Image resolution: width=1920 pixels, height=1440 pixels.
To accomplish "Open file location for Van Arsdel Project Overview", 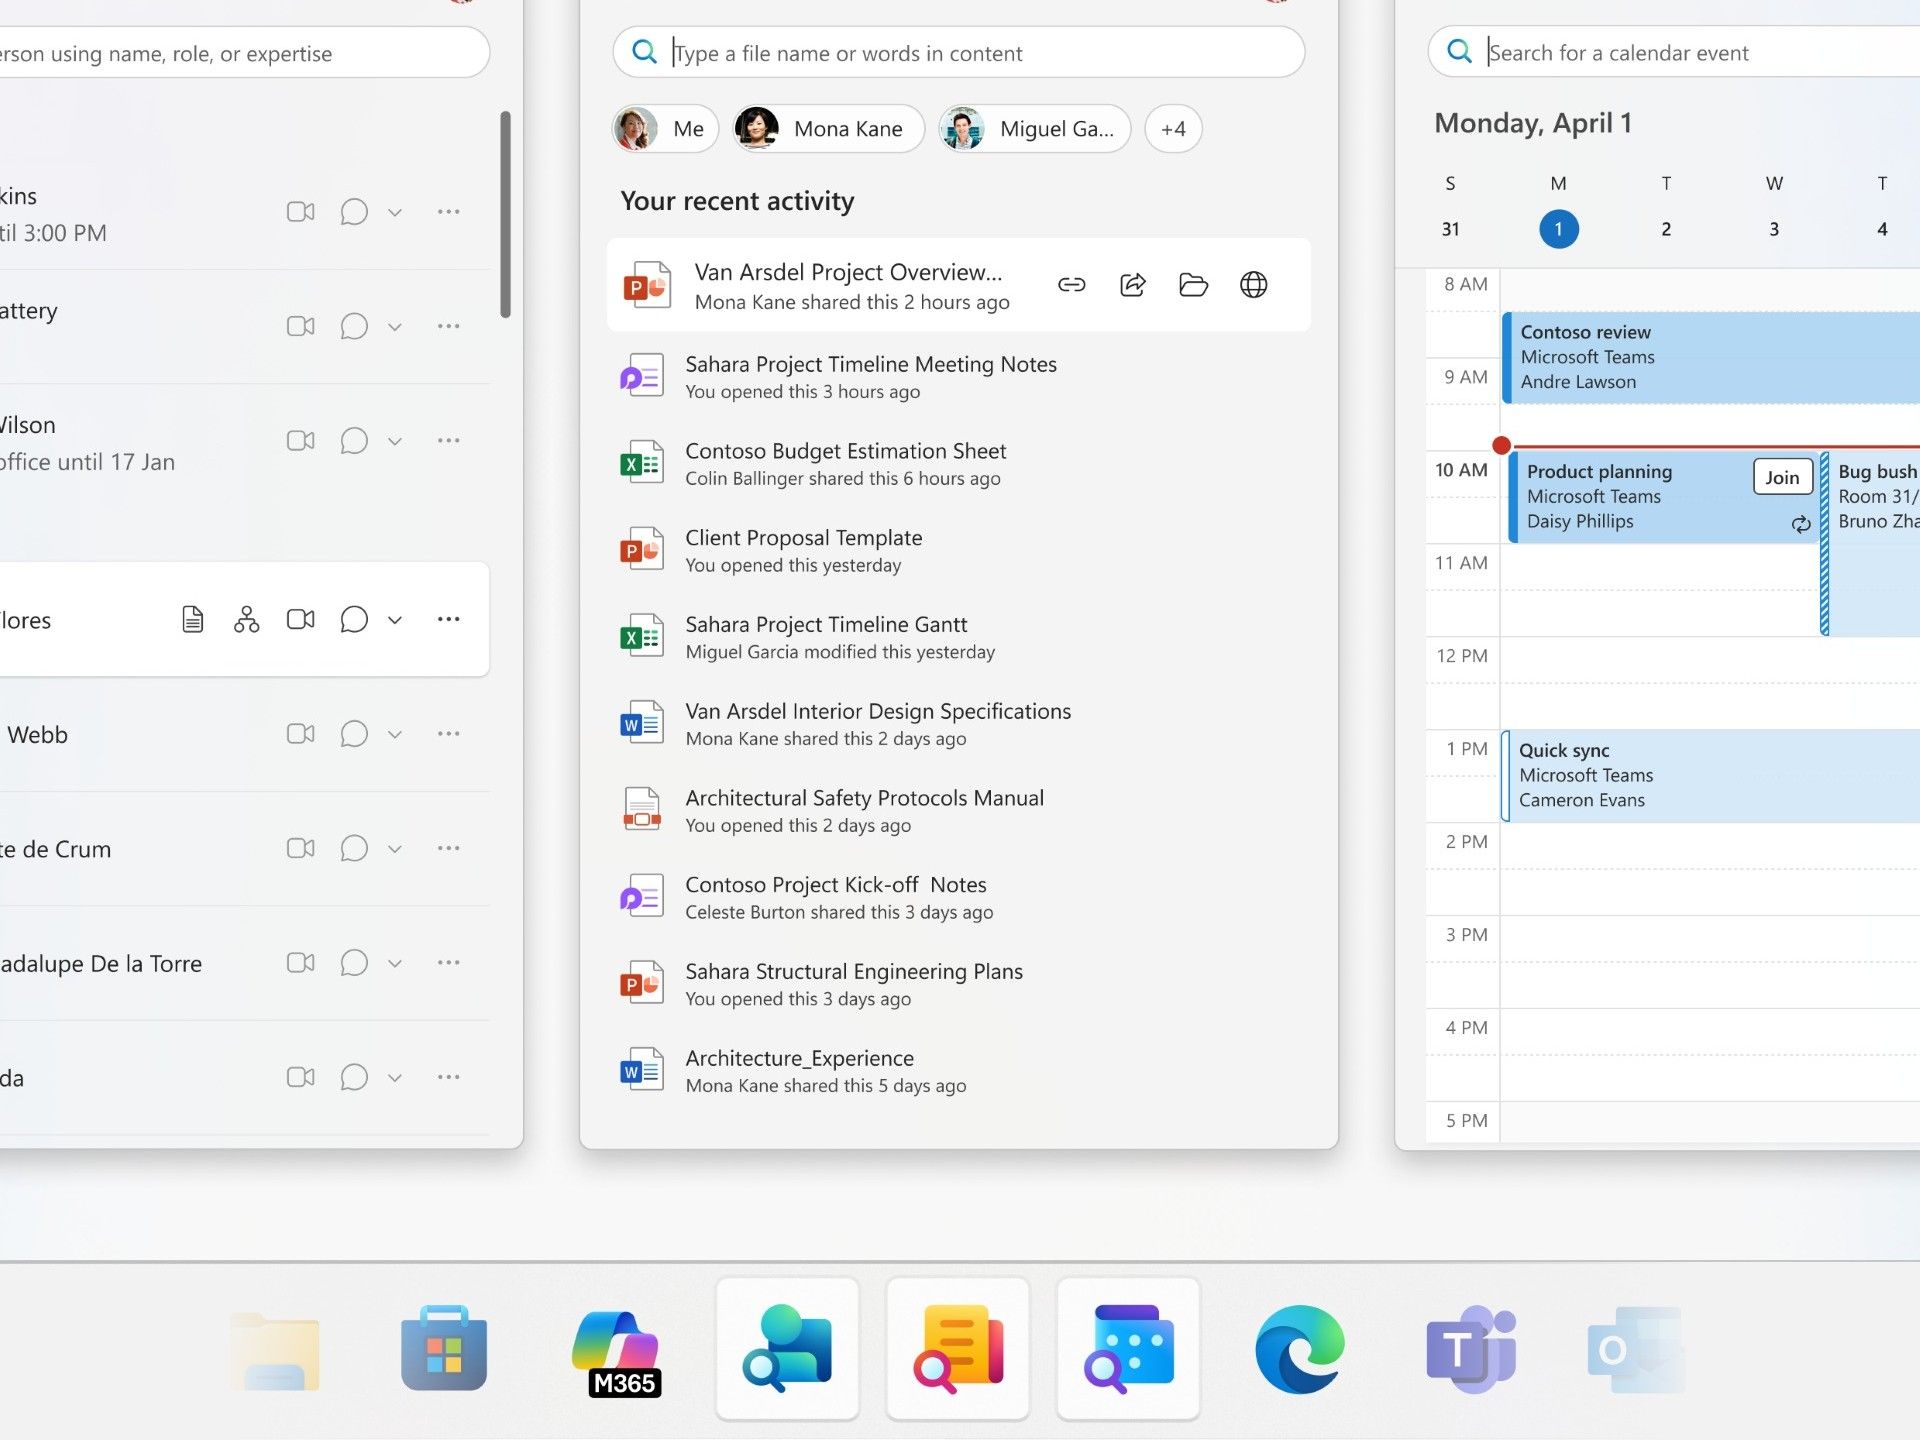I will click(x=1193, y=285).
